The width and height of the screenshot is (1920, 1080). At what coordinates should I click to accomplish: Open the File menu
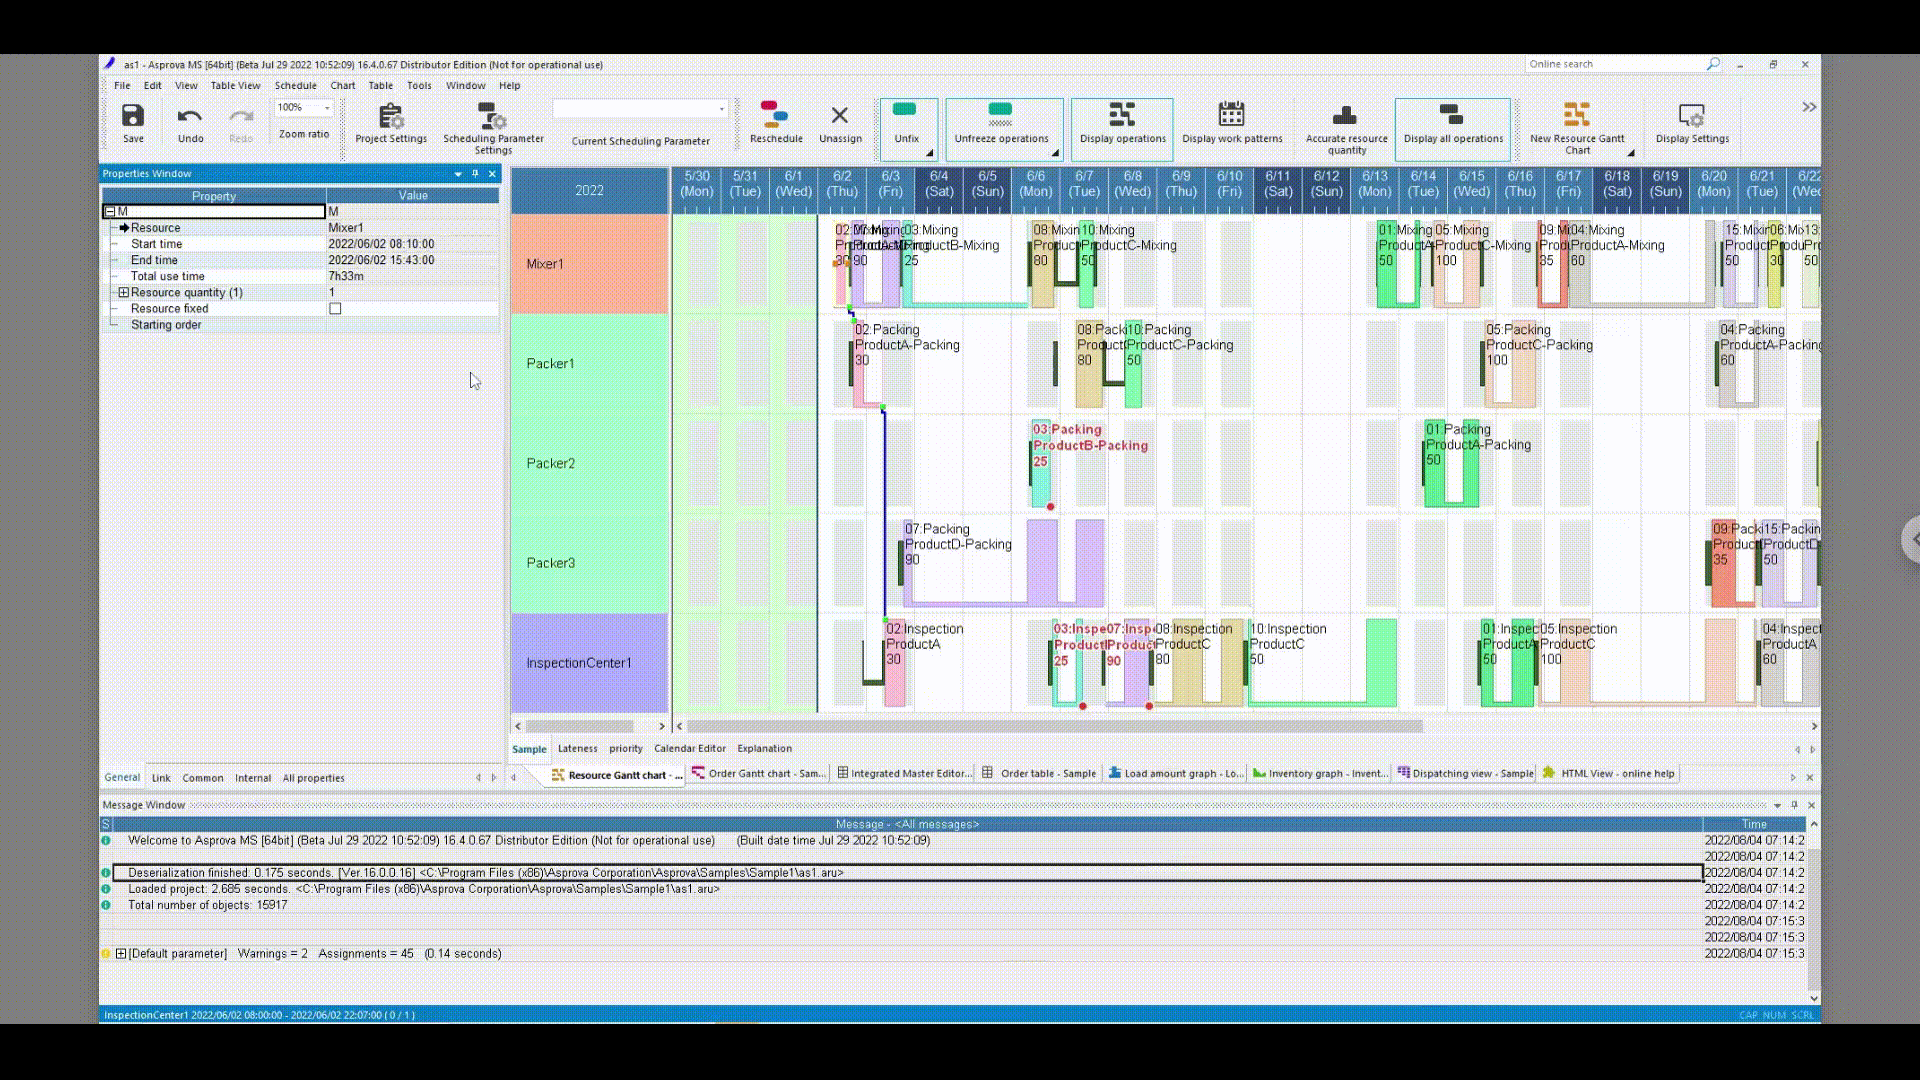[x=122, y=86]
